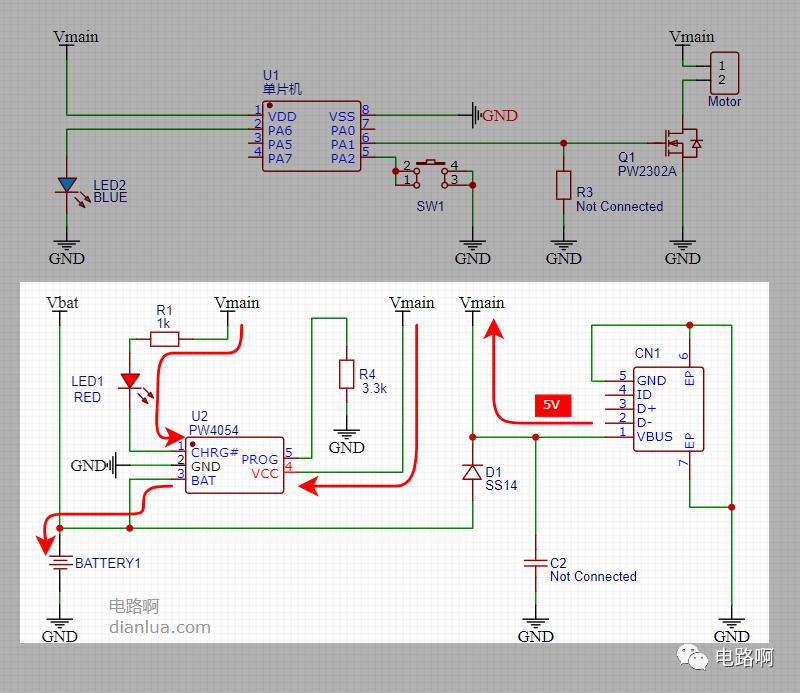Viewport: 800px width, 693px height.
Task: Click the R4 3.3k resistor
Action: coord(346,373)
